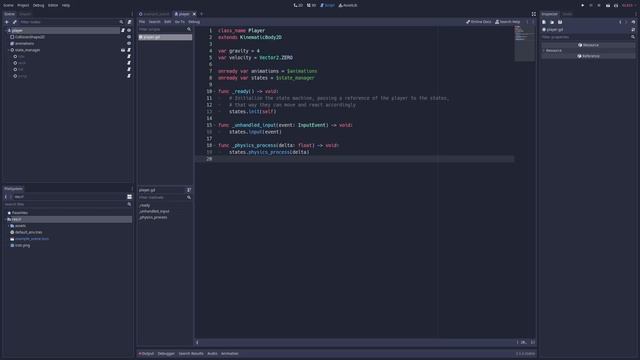Viewport: 640px width, 360px height.
Task: Fold the _ready function at line 10
Action: point(215,91)
